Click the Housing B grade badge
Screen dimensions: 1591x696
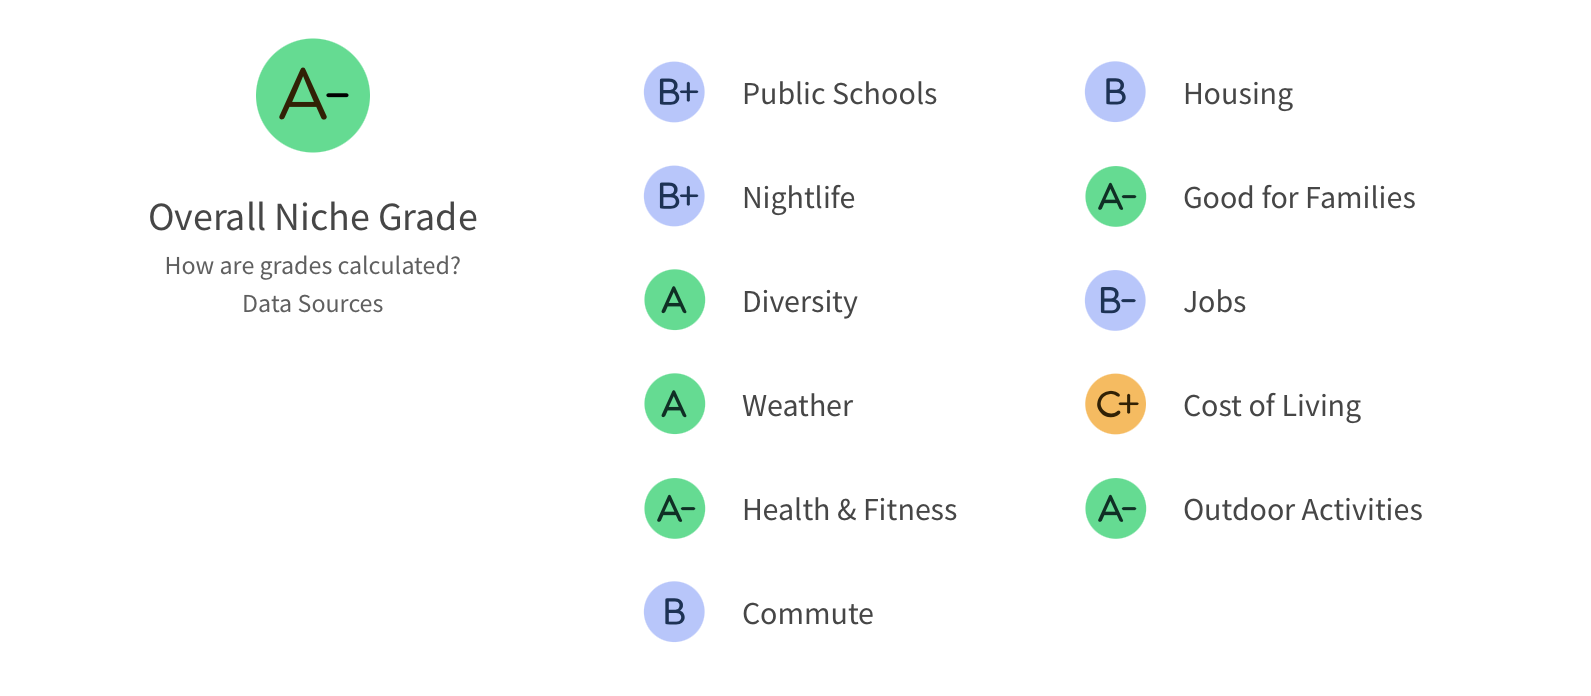[x=1115, y=93]
